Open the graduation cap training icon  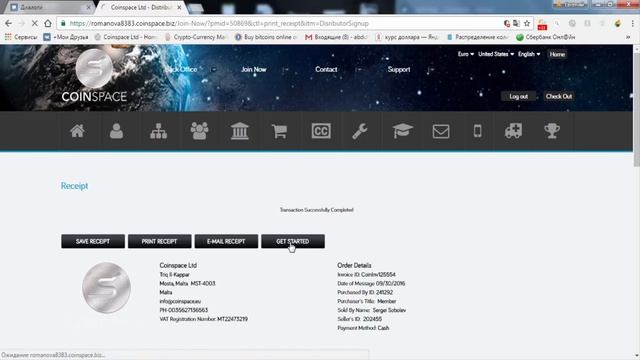(402, 131)
